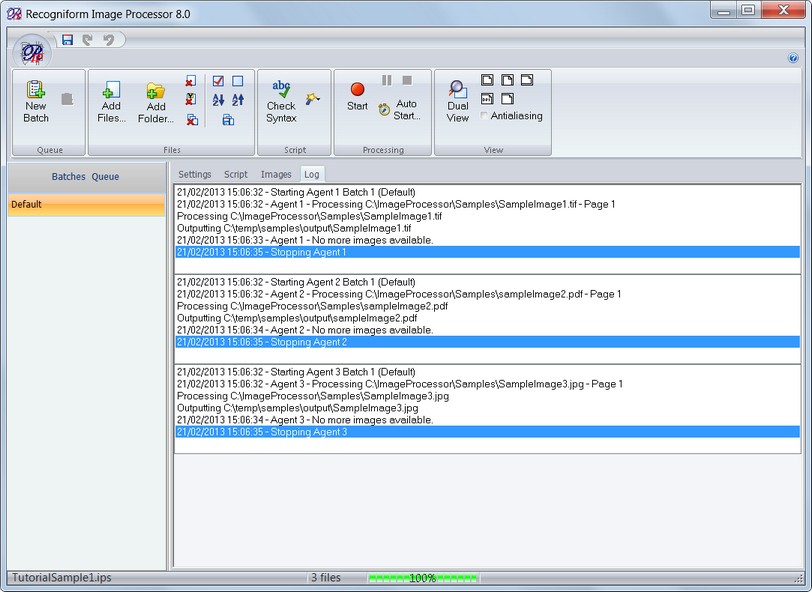The height and width of the screenshot is (592, 812).
Task: Click the third view layout icon
Action: [527, 80]
